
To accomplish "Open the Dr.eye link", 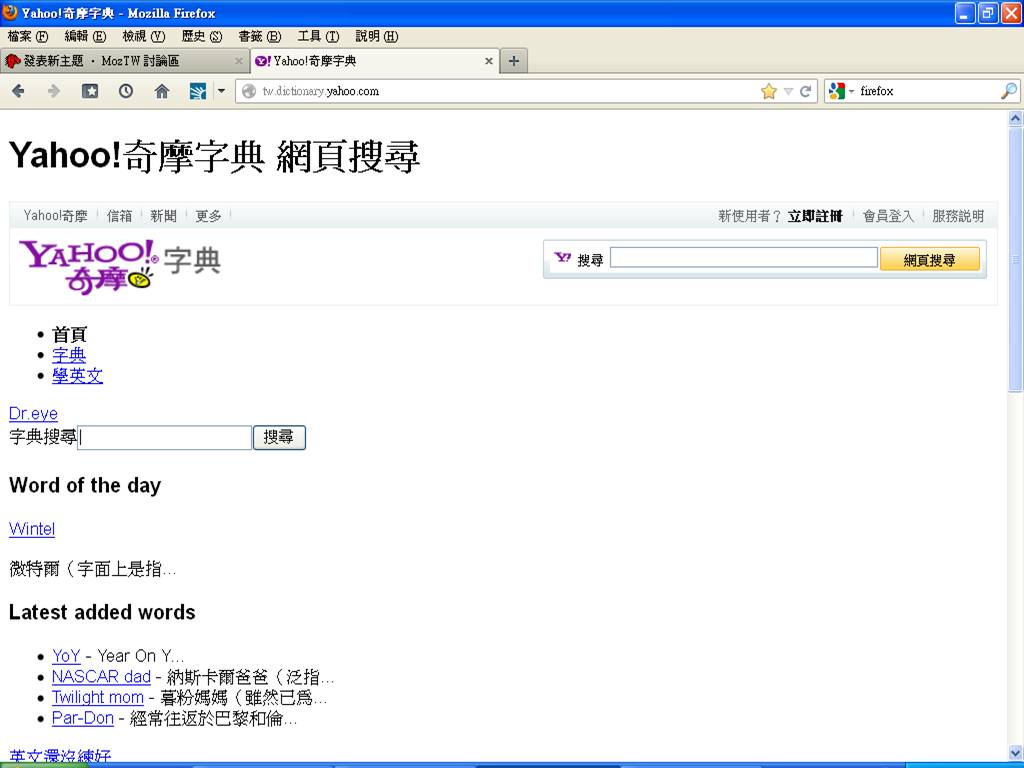I will (33, 413).
